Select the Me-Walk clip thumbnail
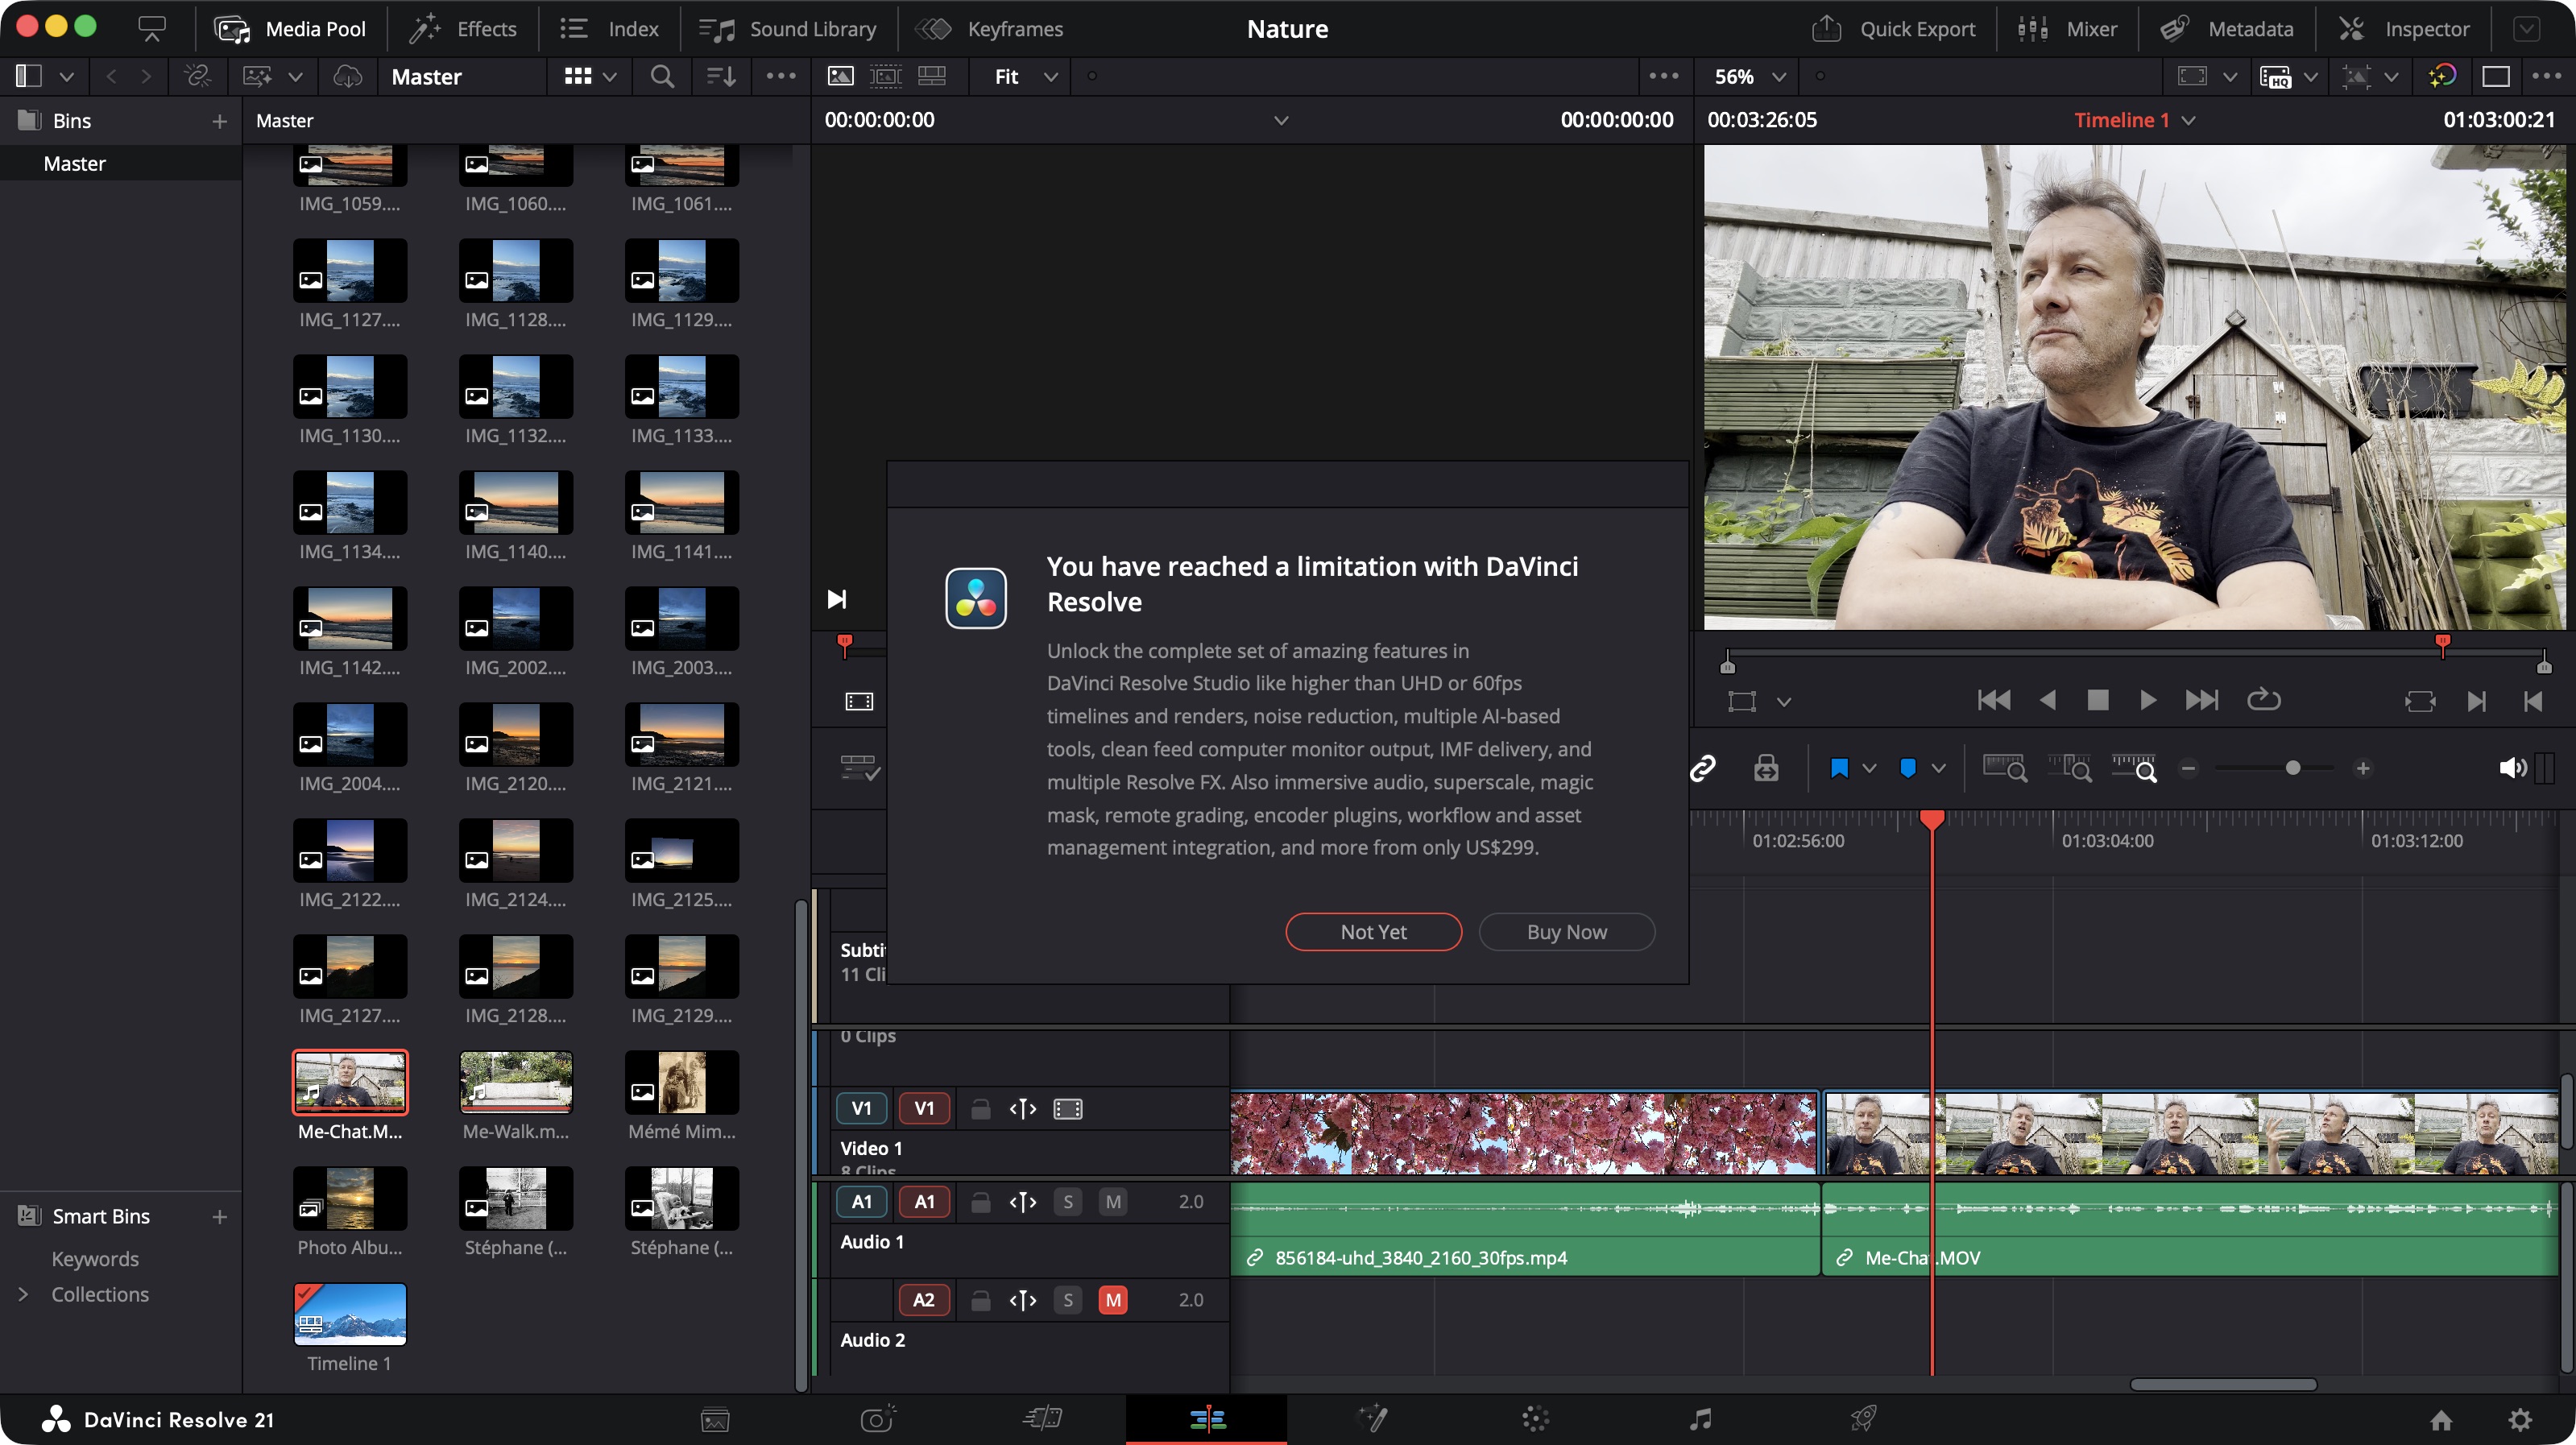The image size is (2576, 1445). coord(515,1082)
